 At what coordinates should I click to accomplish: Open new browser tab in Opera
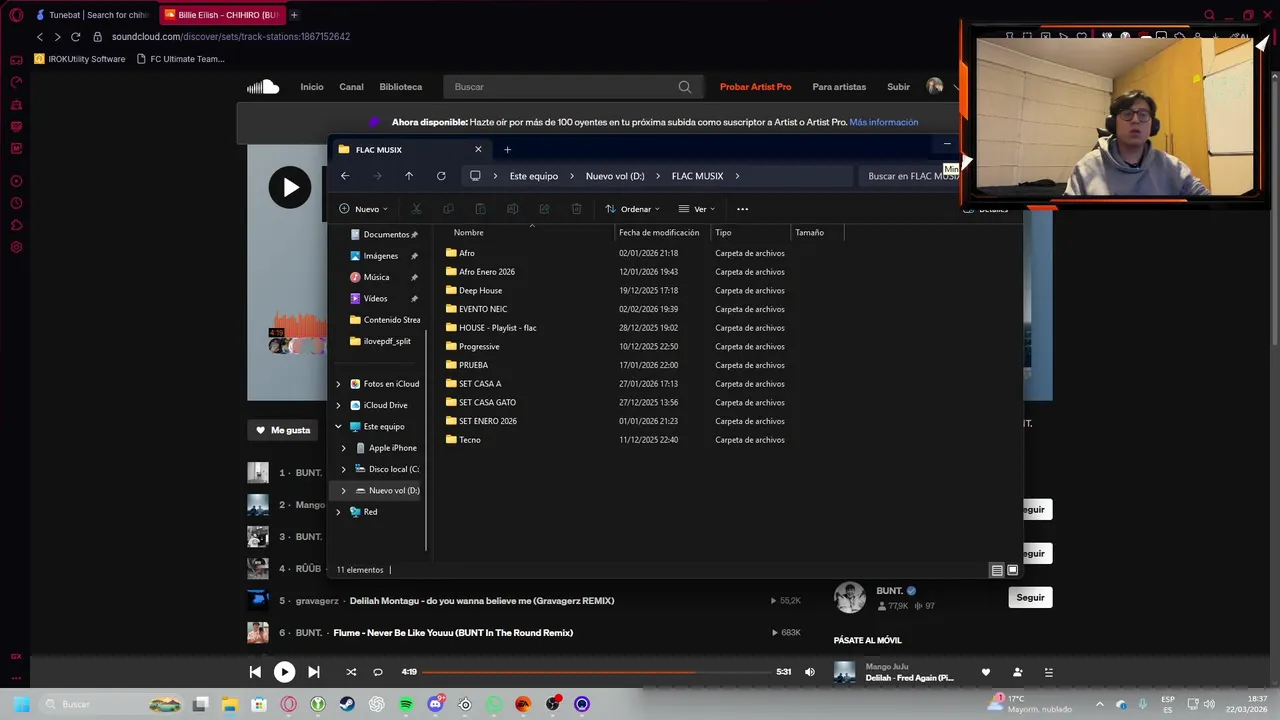(x=294, y=15)
